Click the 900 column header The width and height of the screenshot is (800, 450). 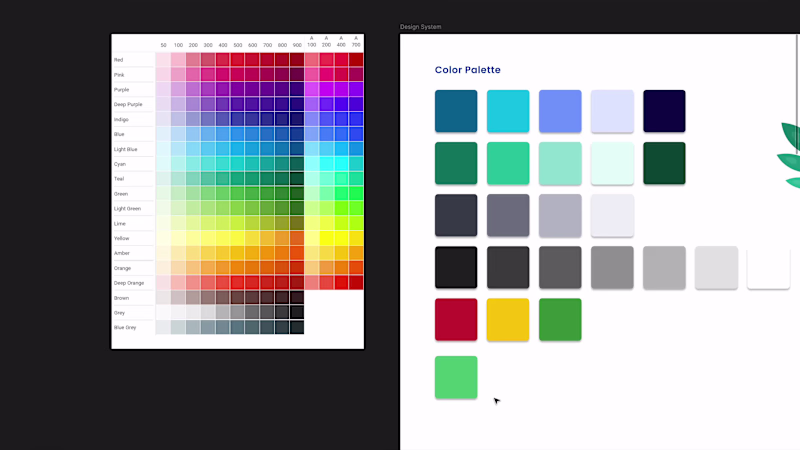[x=297, y=45]
